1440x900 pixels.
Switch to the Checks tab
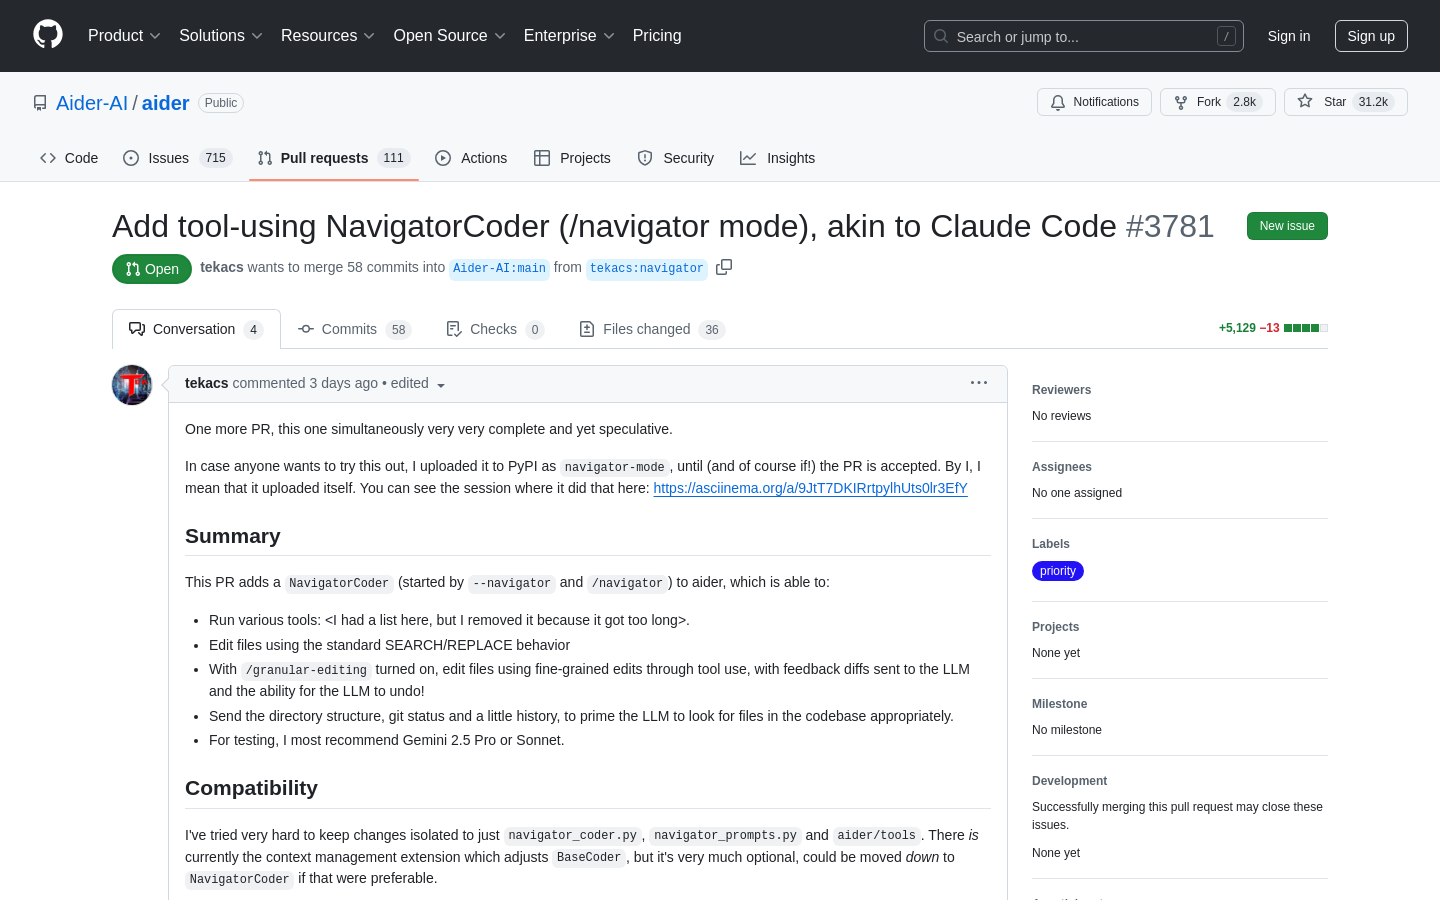(x=495, y=329)
